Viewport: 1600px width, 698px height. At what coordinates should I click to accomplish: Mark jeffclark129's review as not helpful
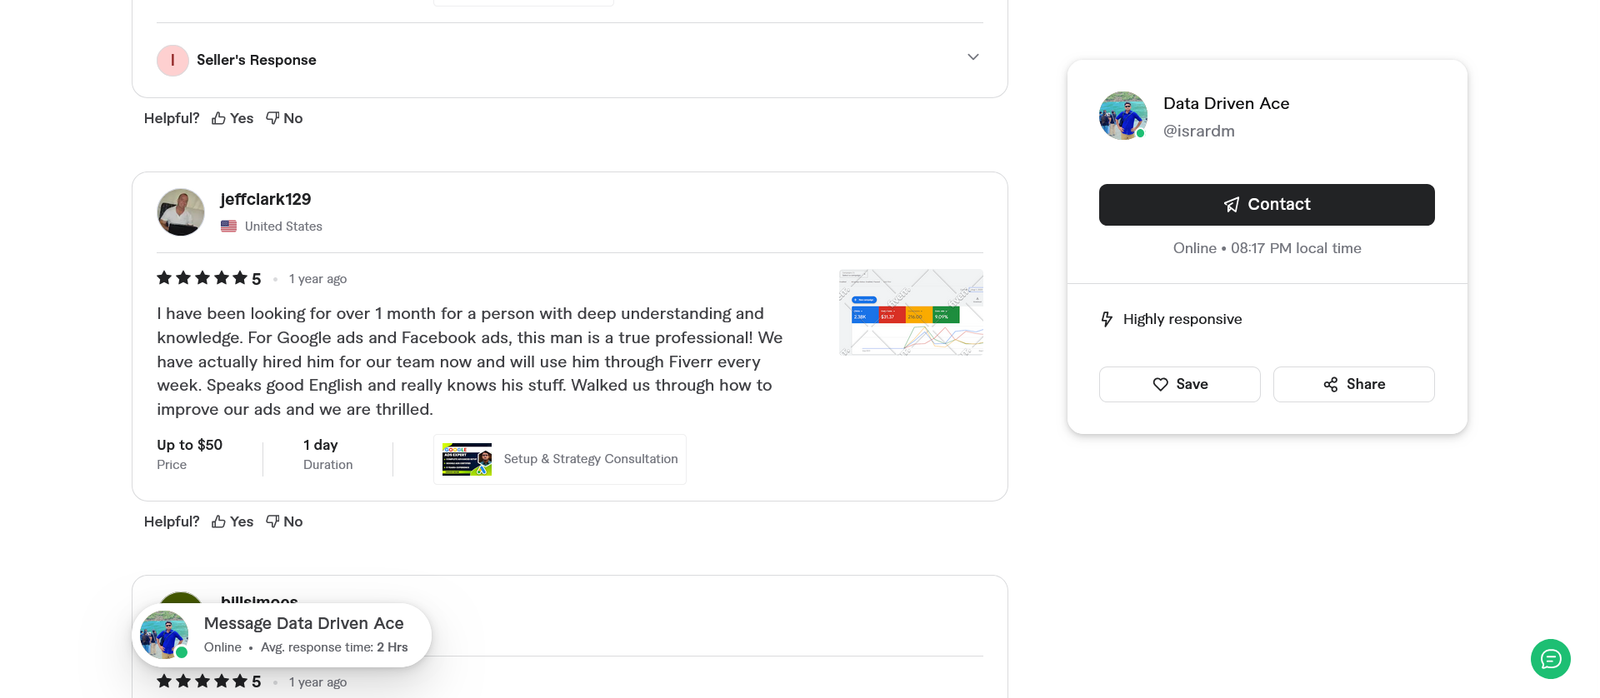pos(284,521)
